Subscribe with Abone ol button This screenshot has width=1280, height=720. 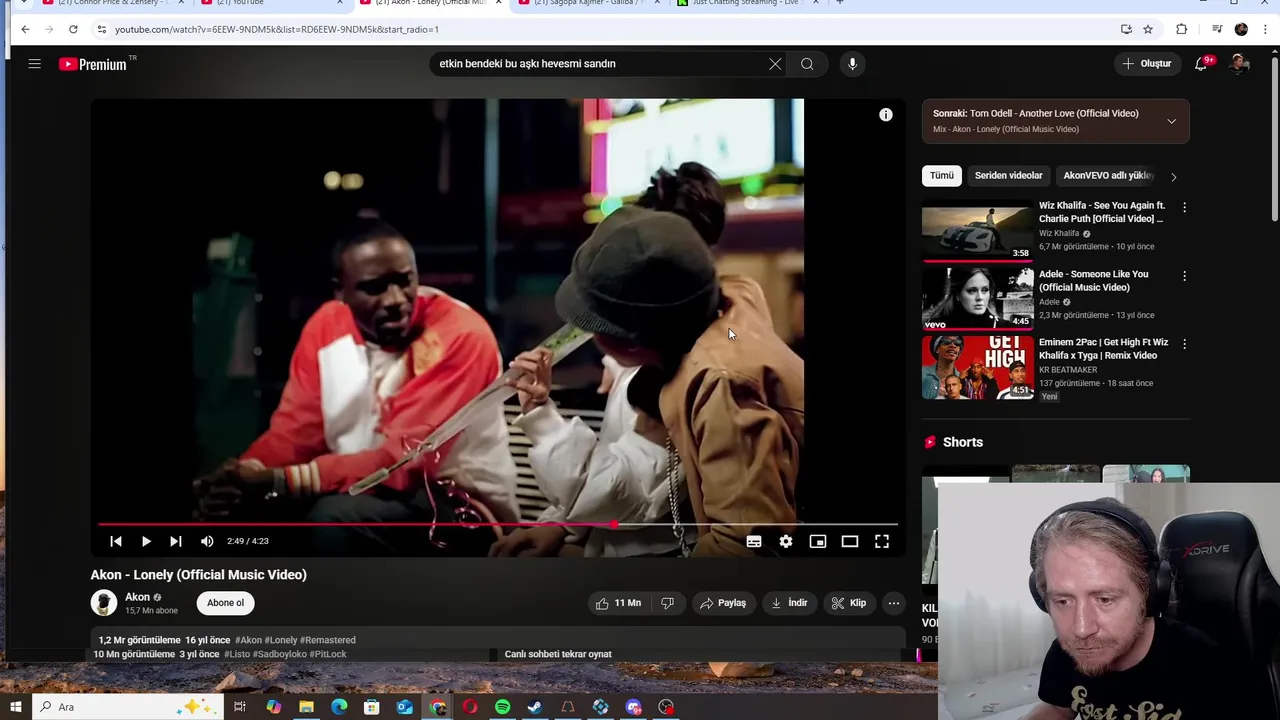tap(225, 603)
